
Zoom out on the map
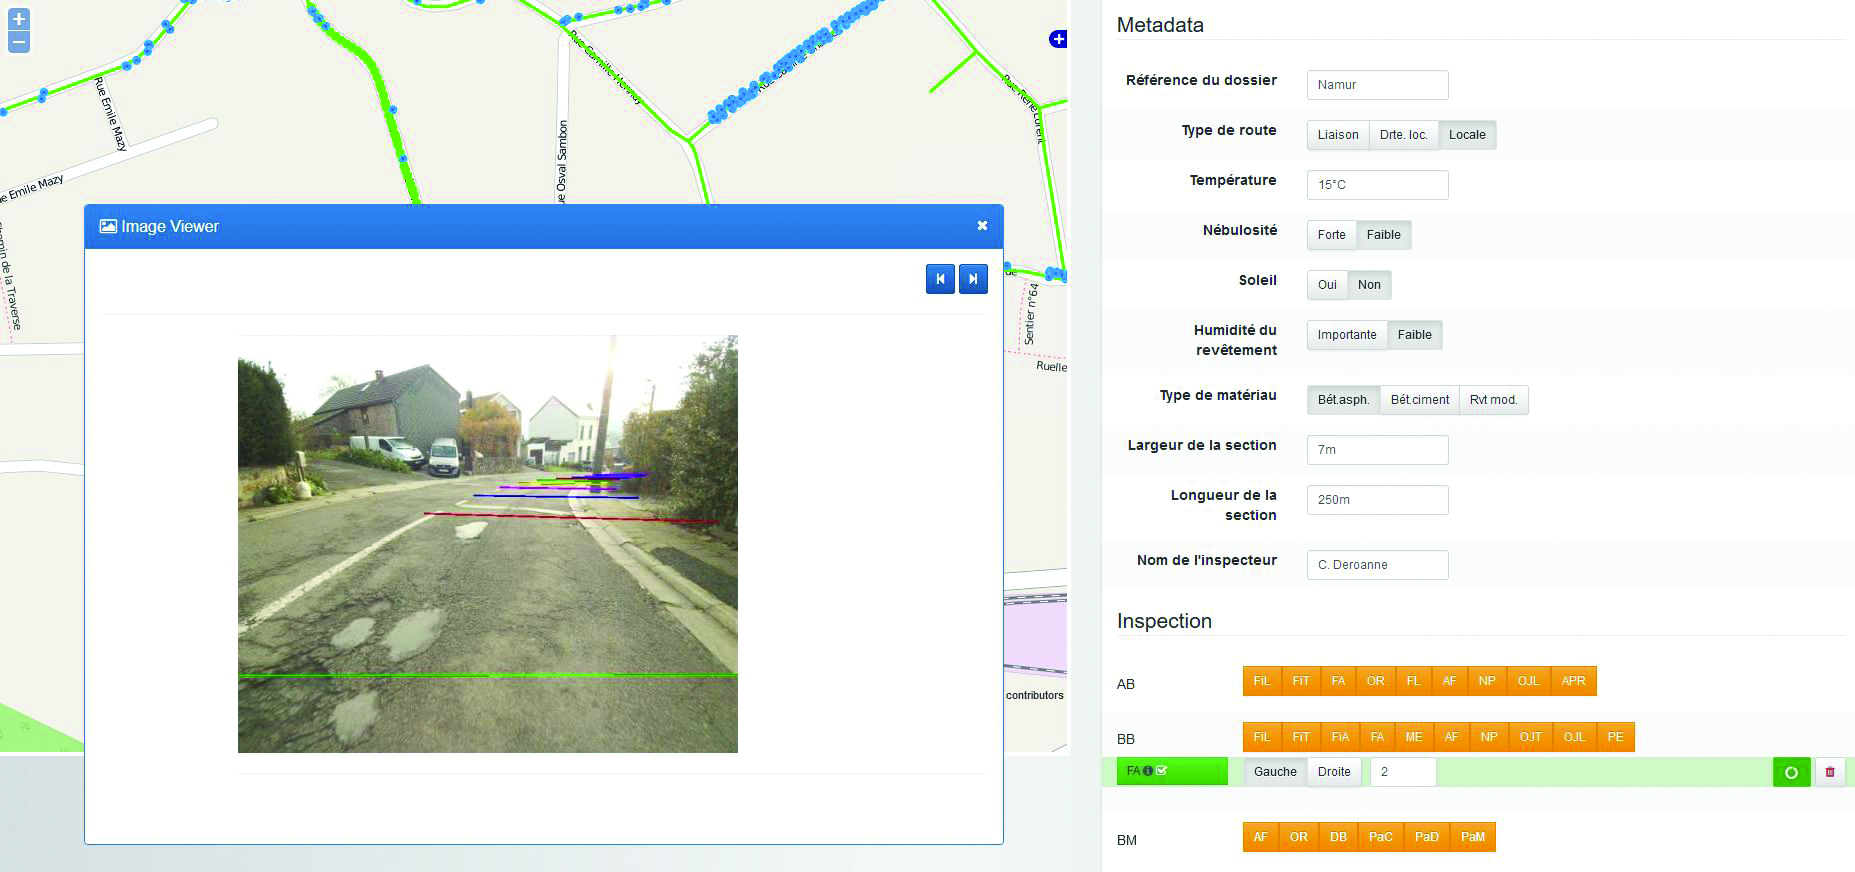tap(19, 42)
